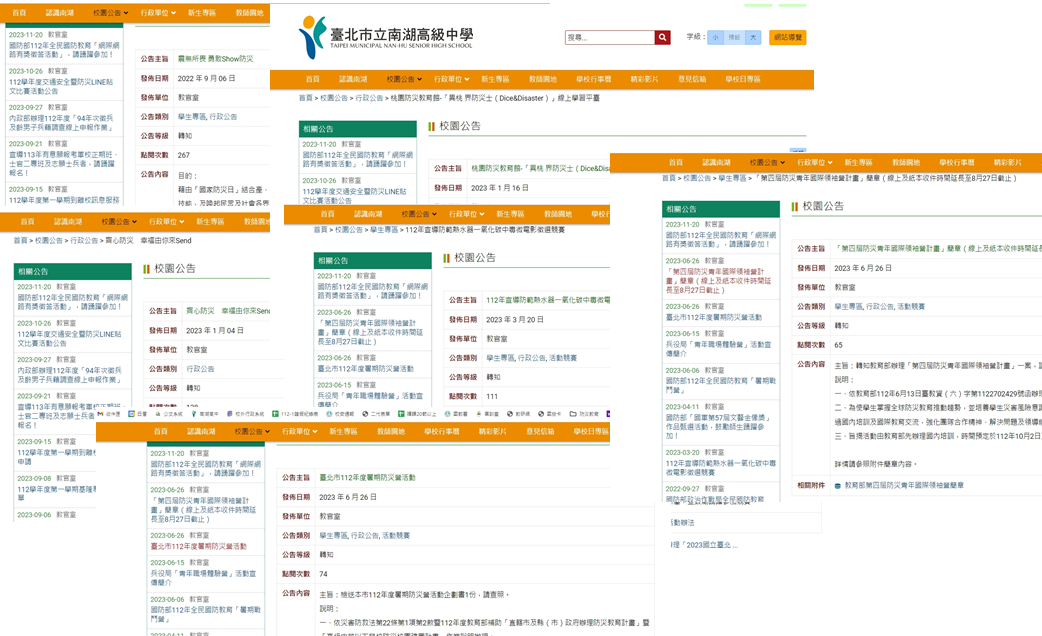The width and height of the screenshot is (1042, 636).
Task: Expand 行政單位 dropdown on the logo-header page
Action: tap(451, 79)
